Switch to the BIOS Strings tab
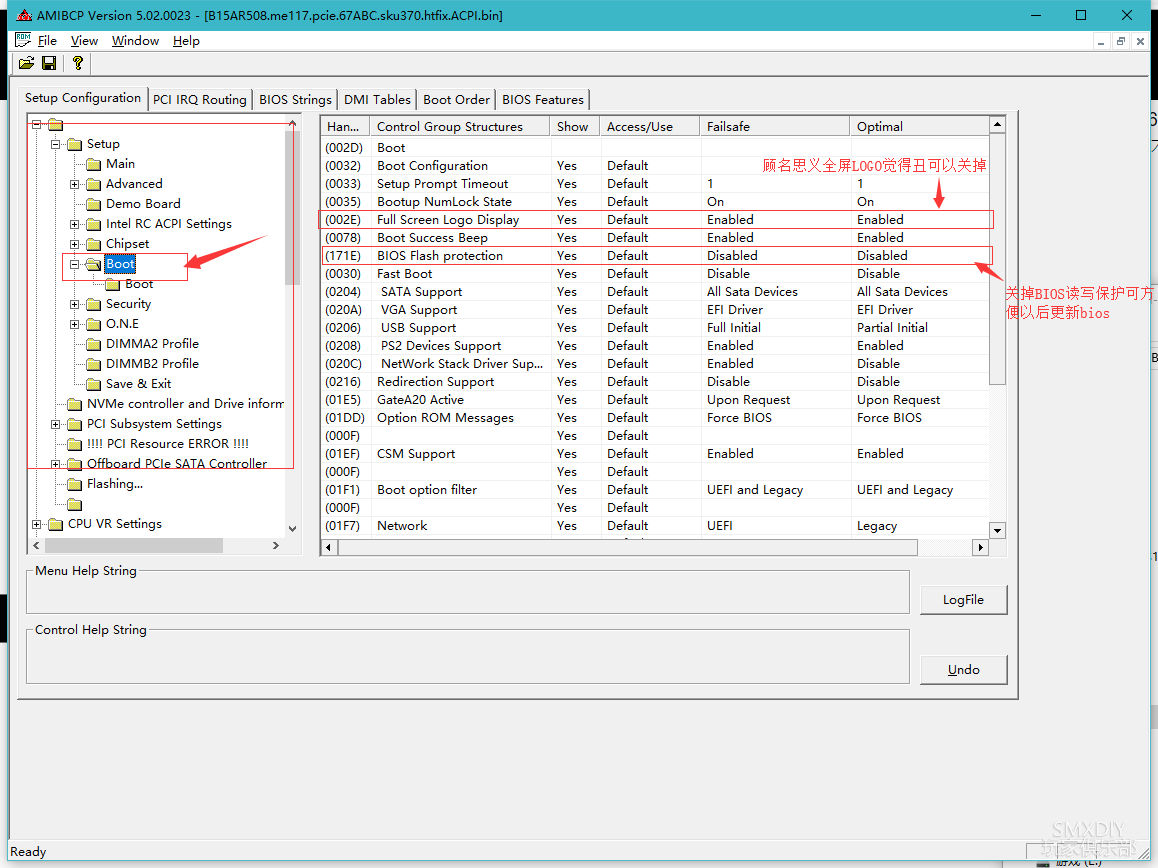Image resolution: width=1158 pixels, height=868 pixels. pos(295,100)
